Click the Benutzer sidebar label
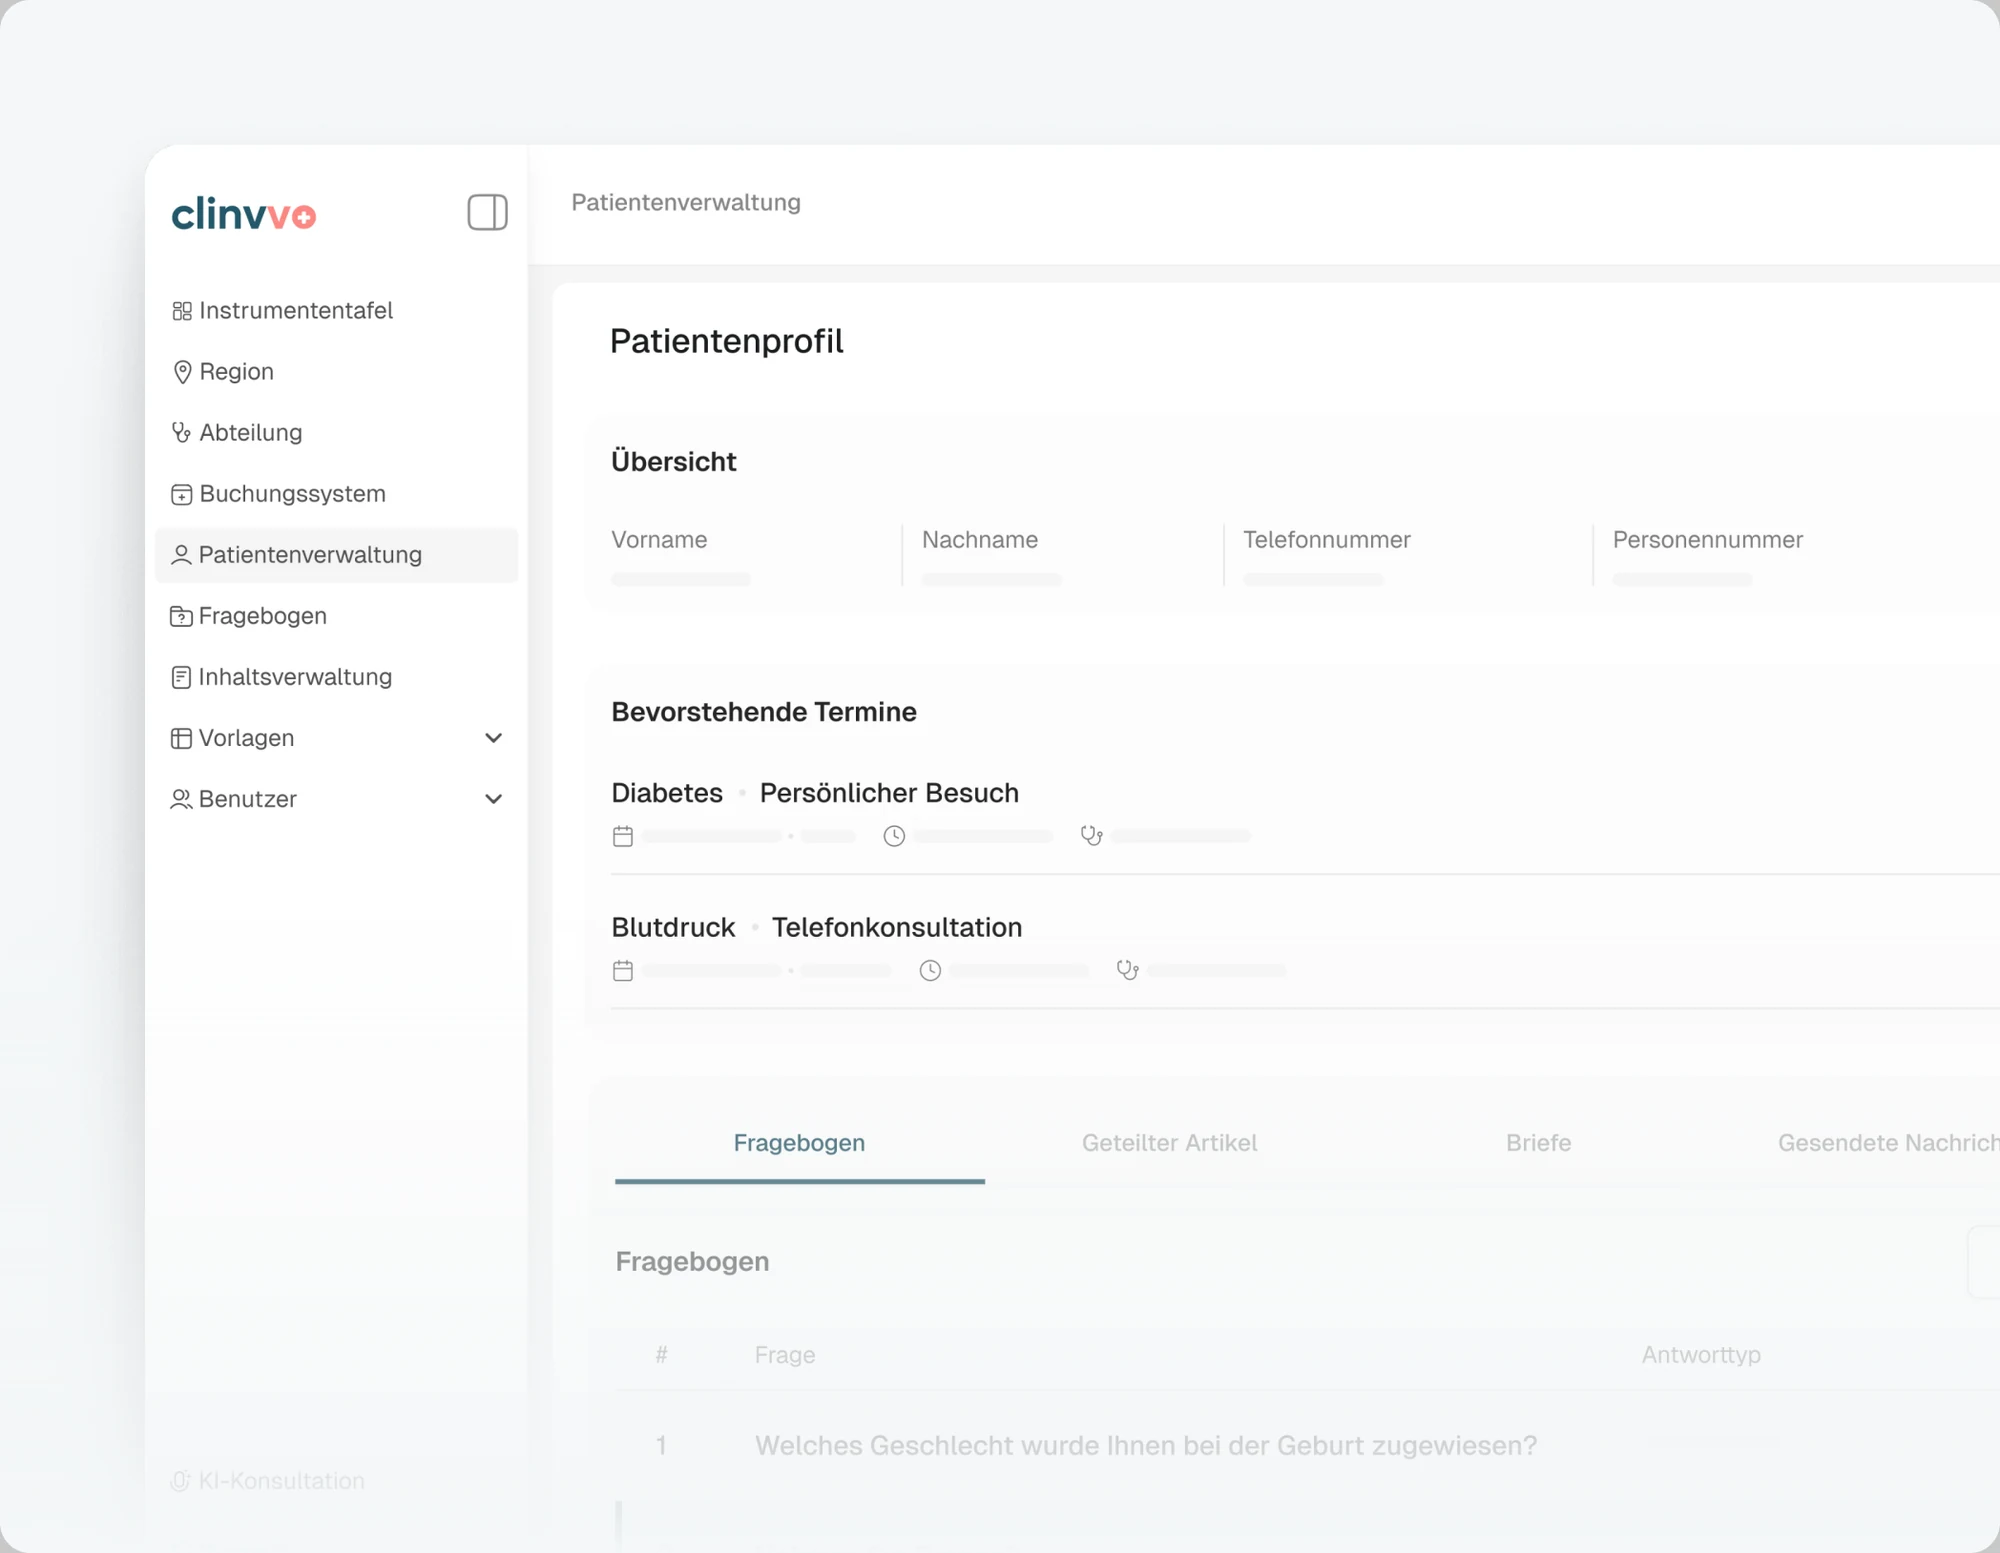Viewport: 2000px width, 1553px height. pos(247,799)
